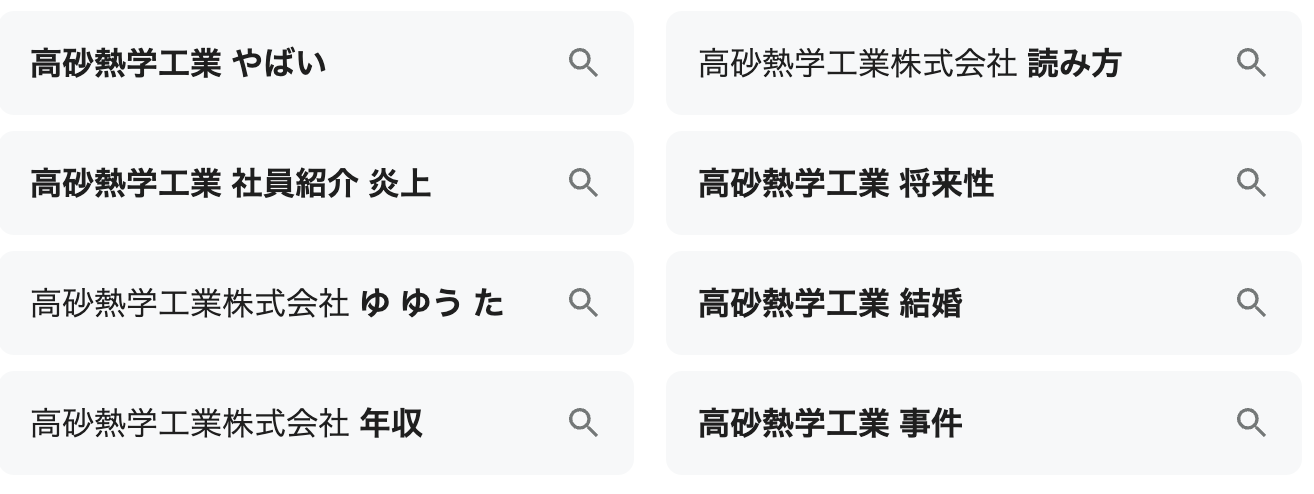Click the magnifier icon in 将来性 suggestion
The height and width of the screenshot is (494, 1314).
(x=1251, y=183)
